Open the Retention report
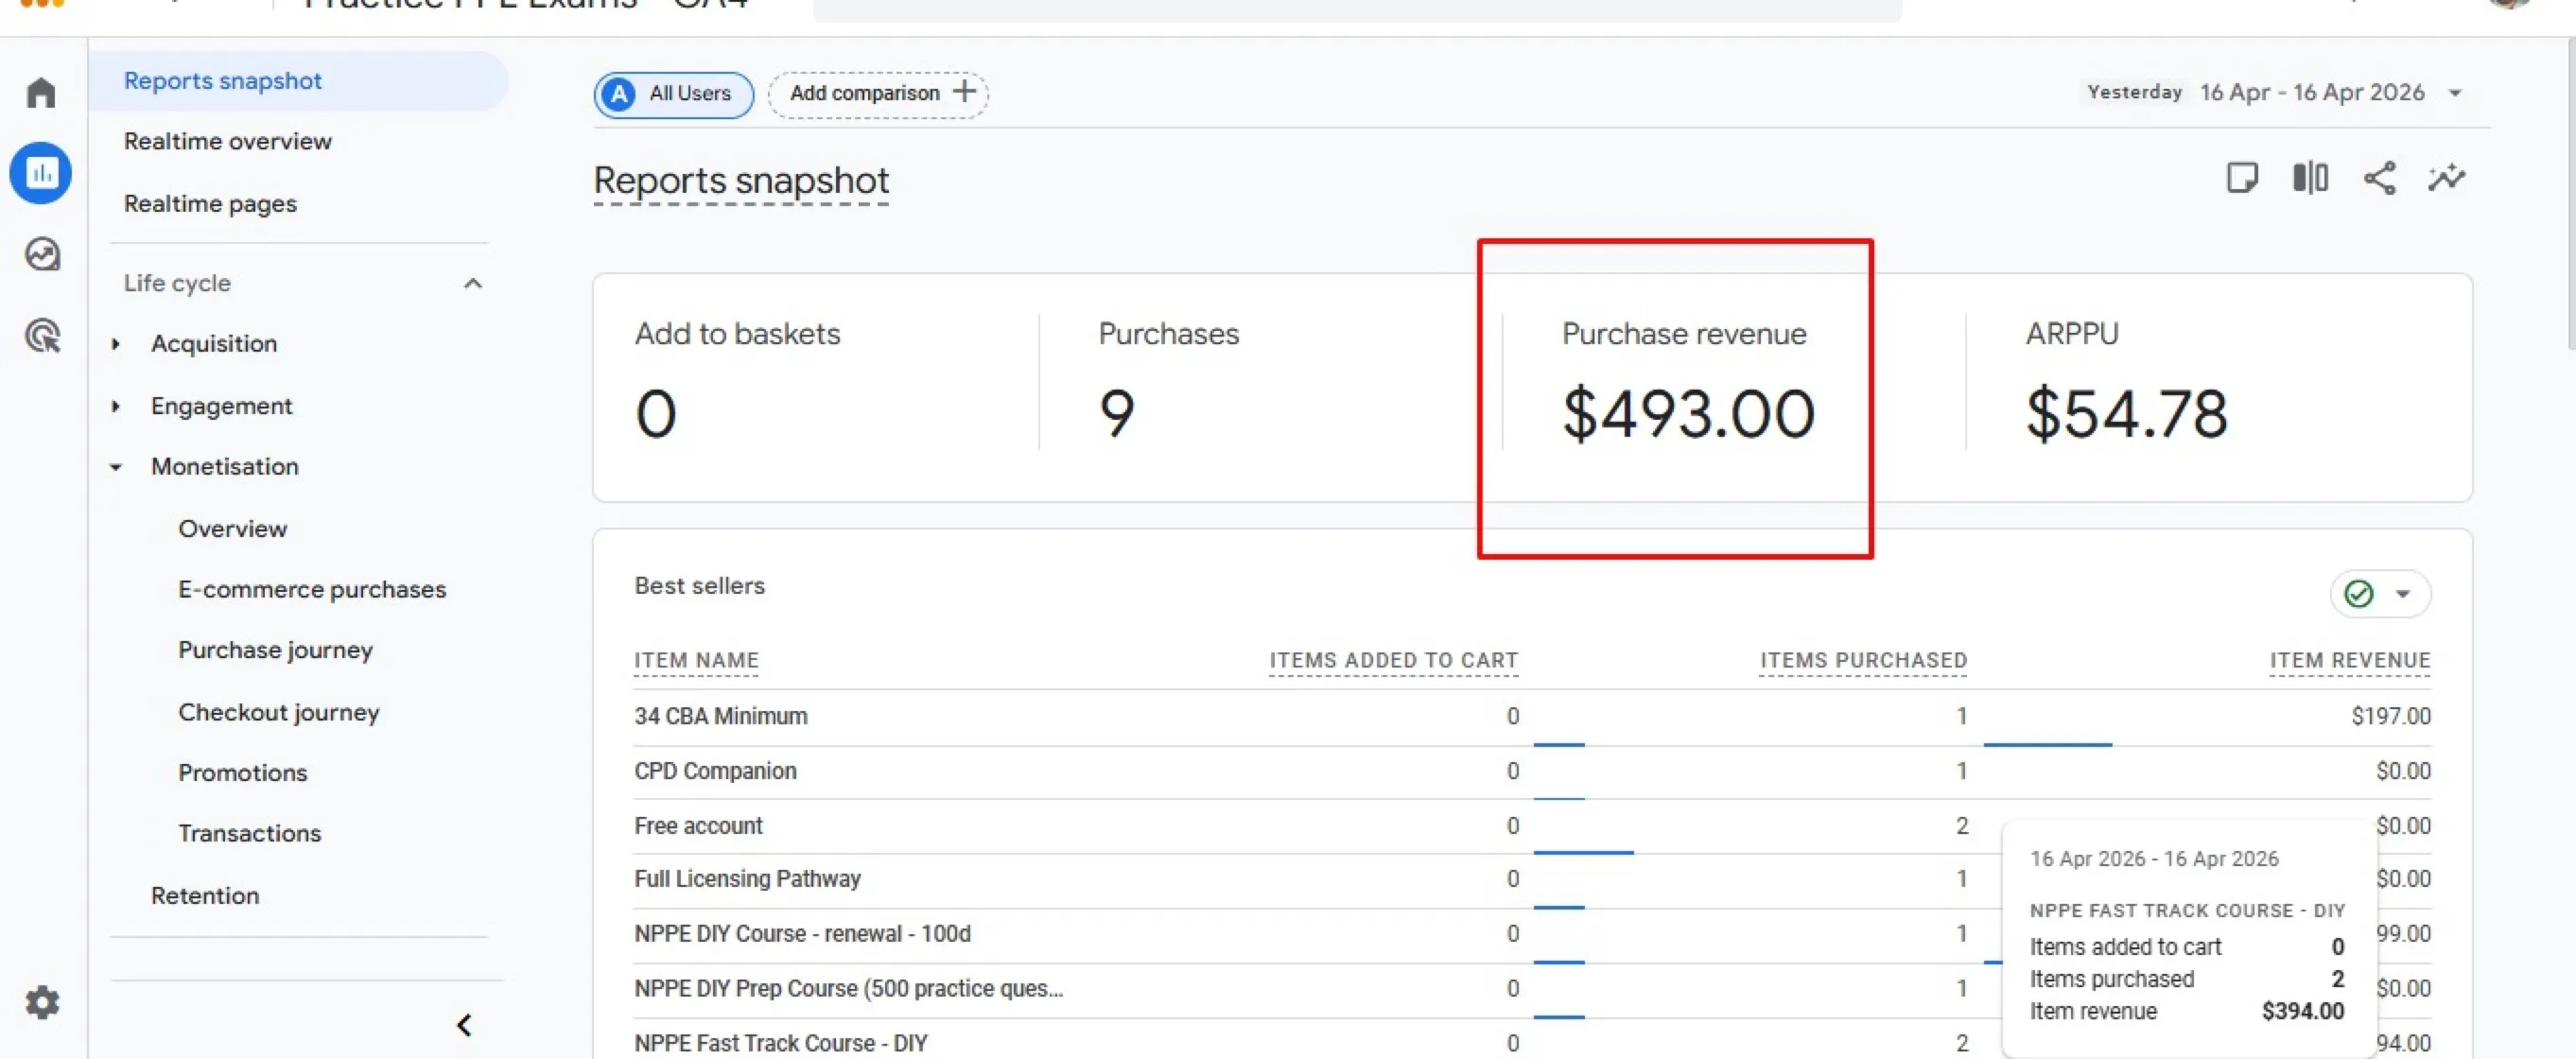 205,895
